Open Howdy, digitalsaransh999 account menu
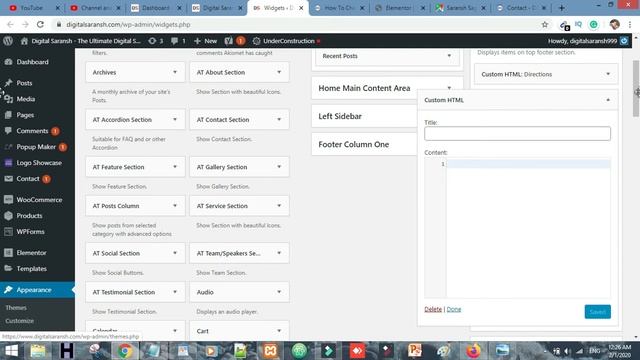Viewport: 640px width, 360px height. click(587, 41)
